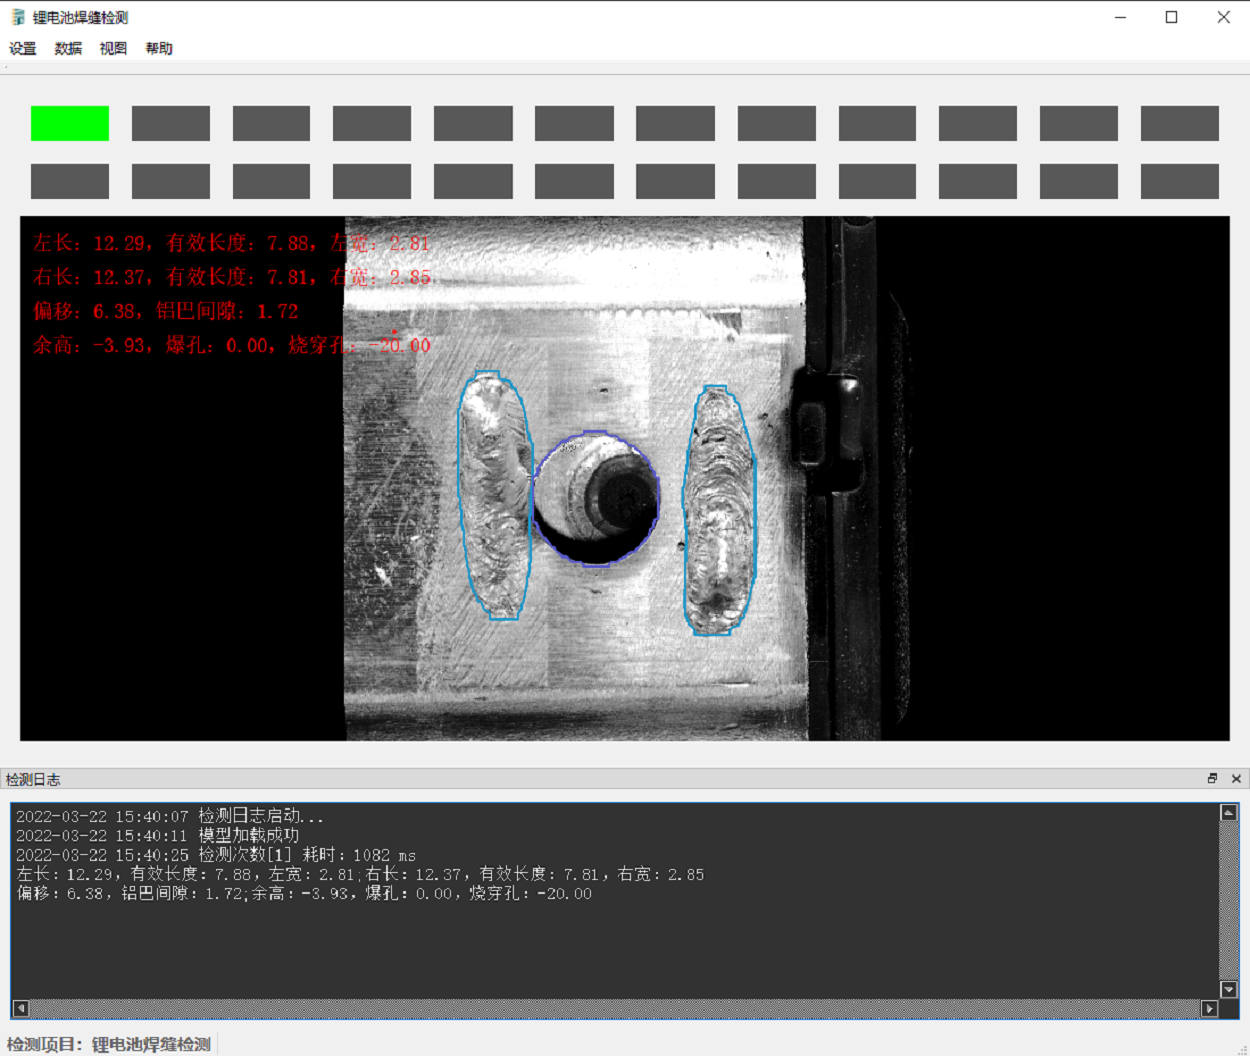Undock the 检测日志 panel with float icon
The image size is (1250, 1056).
click(1212, 779)
